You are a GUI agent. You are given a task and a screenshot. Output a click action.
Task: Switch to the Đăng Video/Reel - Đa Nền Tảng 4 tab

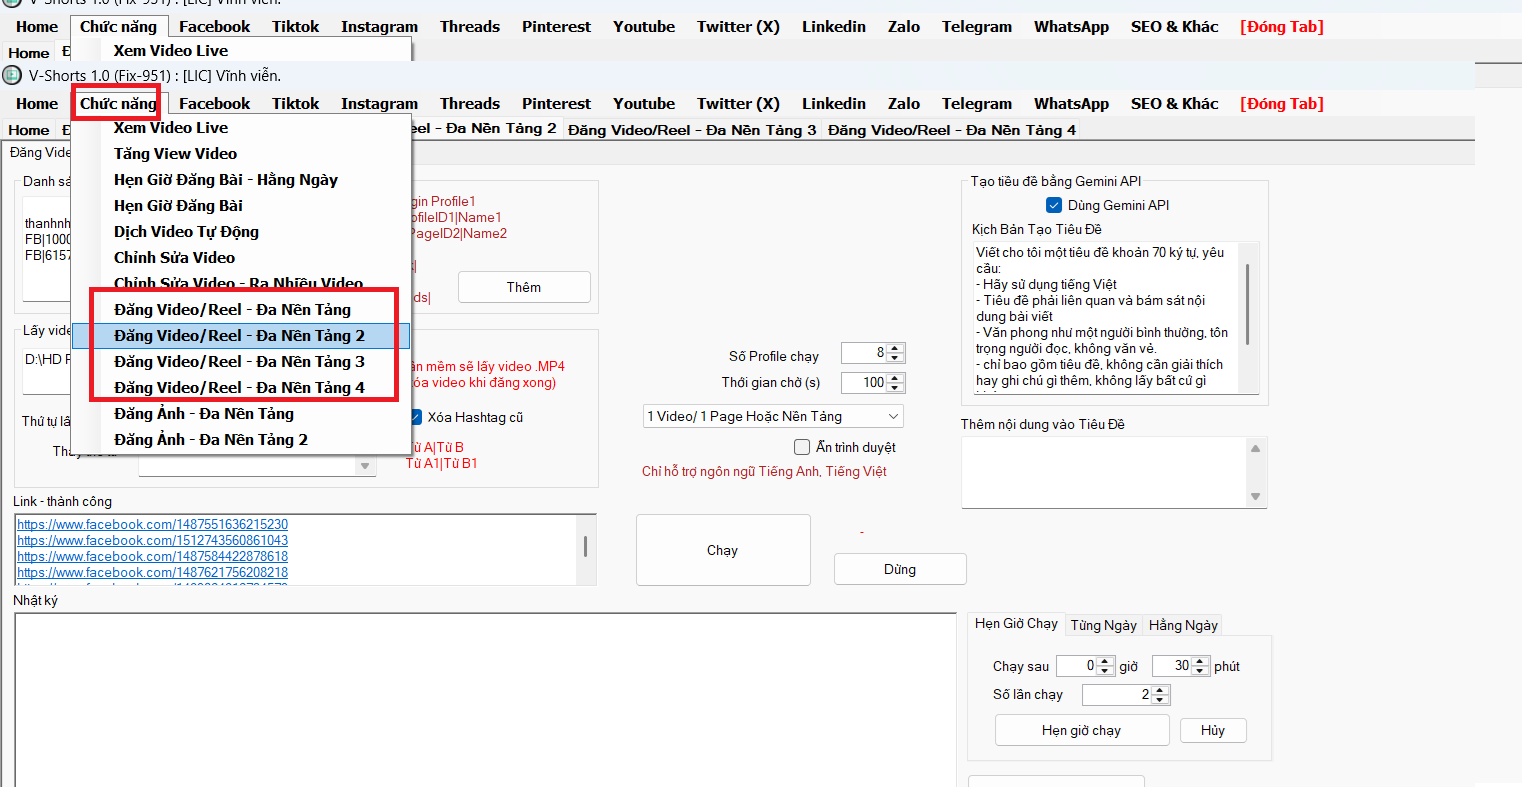pos(952,130)
